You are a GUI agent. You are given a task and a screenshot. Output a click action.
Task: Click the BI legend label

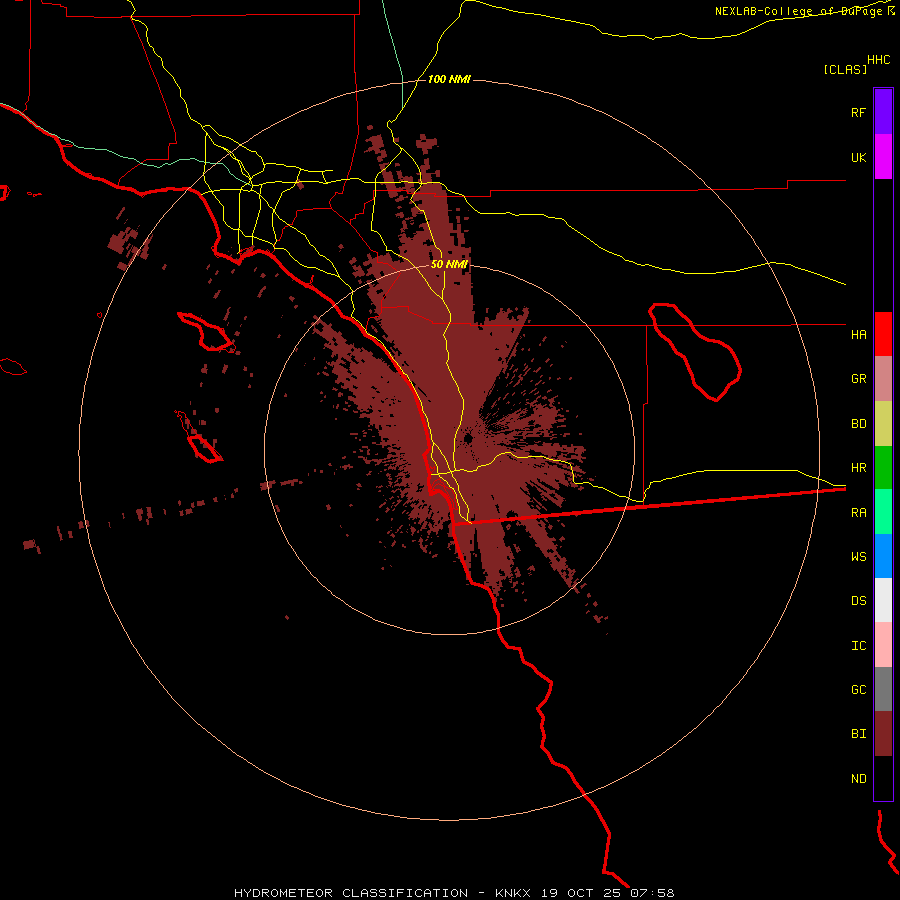pos(859,734)
